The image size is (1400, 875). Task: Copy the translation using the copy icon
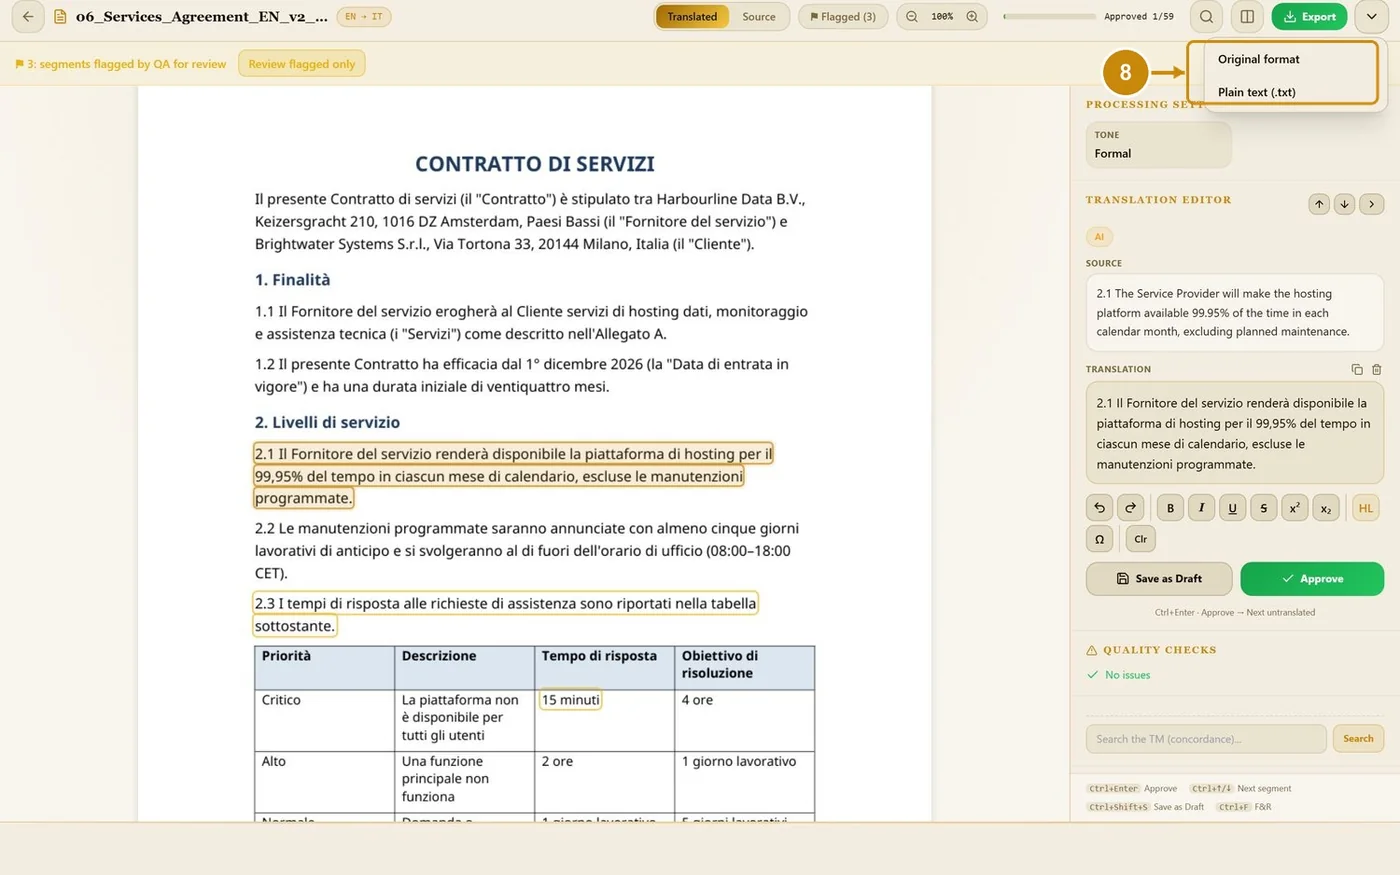(x=1357, y=369)
